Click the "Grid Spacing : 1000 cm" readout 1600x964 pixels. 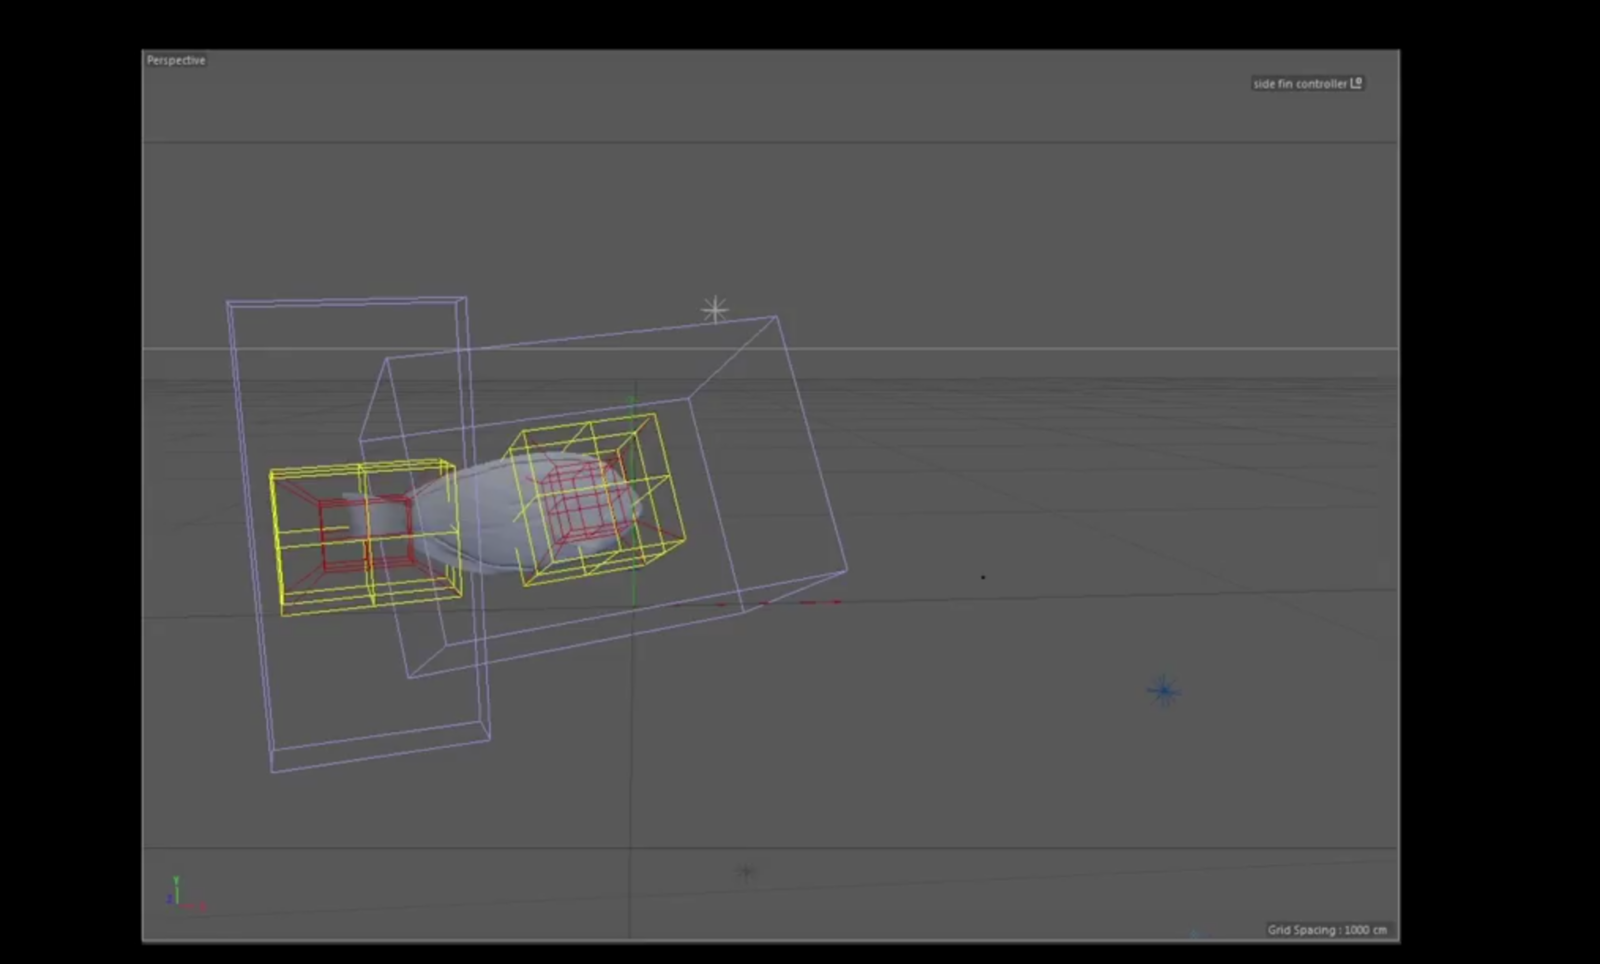pyautogui.click(x=1327, y=930)
